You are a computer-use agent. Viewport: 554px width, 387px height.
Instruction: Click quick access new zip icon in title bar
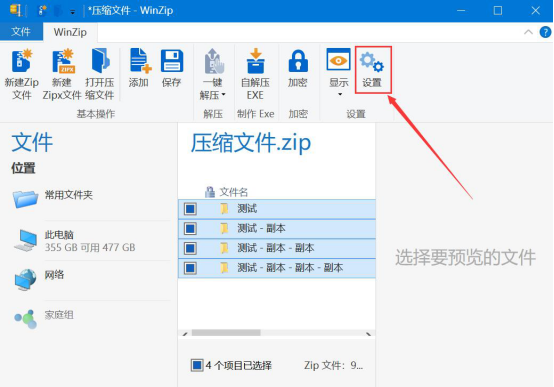point(43,11)
